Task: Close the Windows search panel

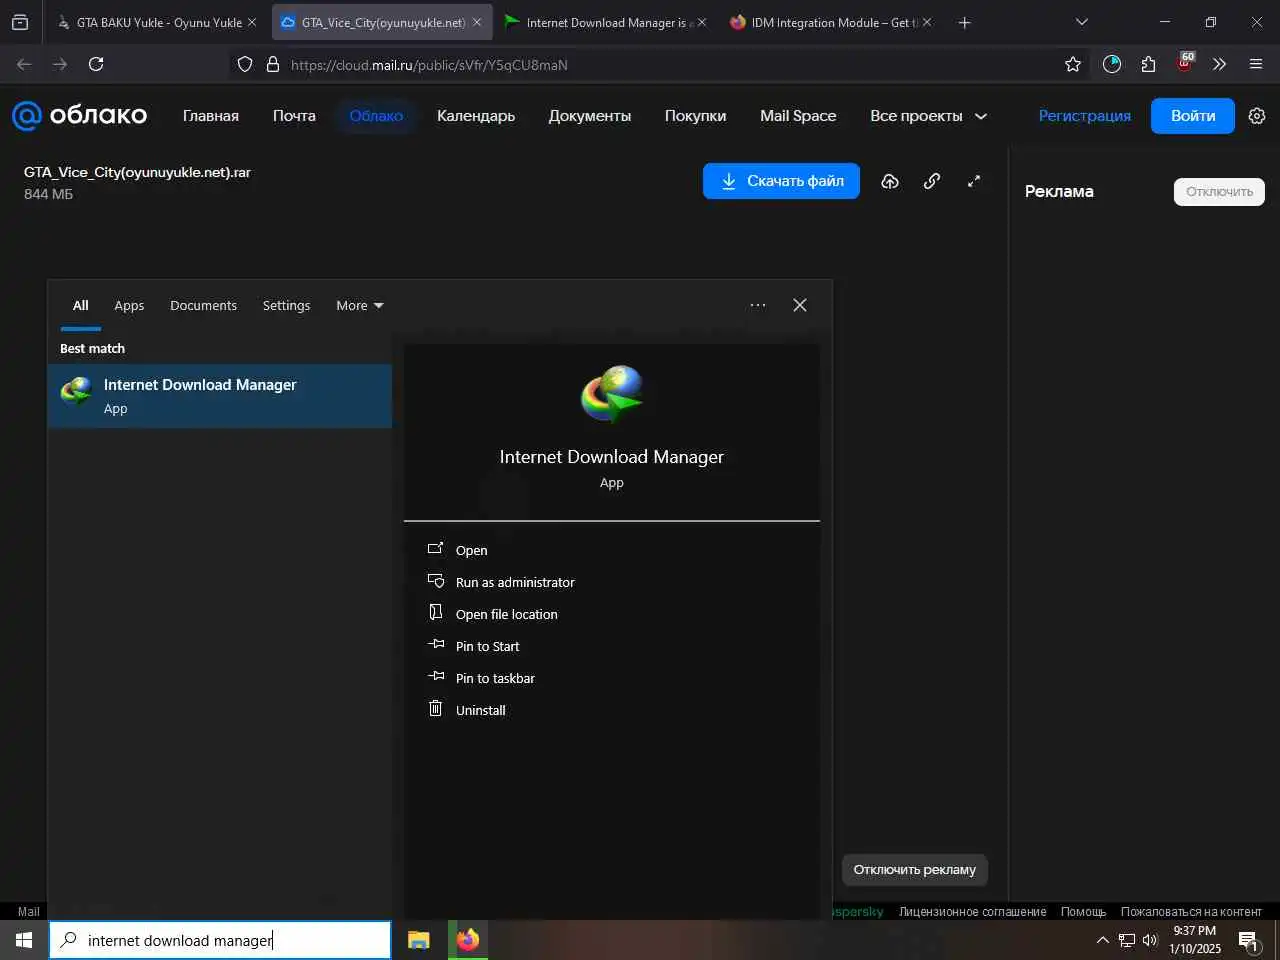Action: (800, 305)
